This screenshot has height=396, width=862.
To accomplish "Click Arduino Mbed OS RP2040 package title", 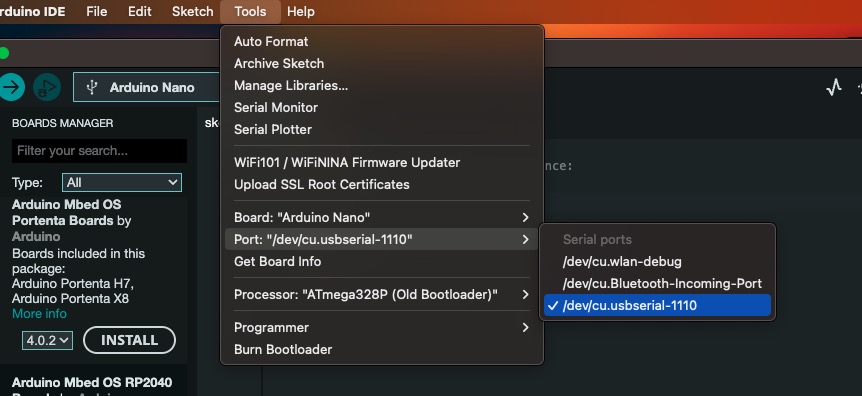I will (x=92, y=382).
